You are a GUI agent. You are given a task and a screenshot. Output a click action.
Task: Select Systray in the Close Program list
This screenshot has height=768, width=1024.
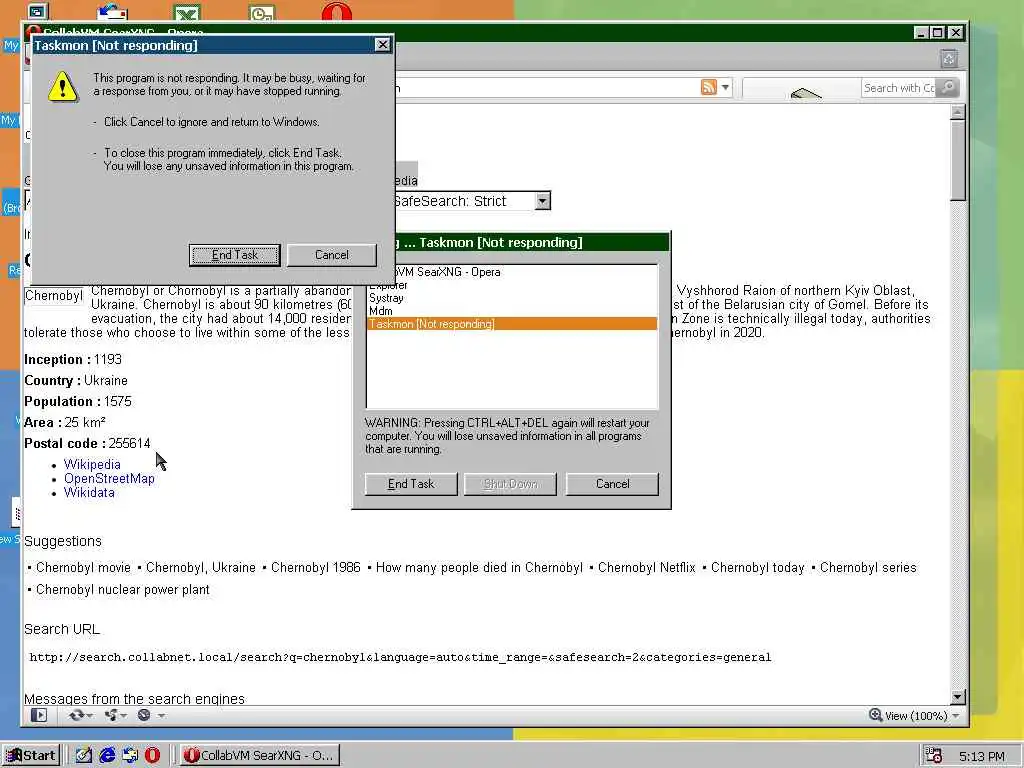tap(512, 298)
